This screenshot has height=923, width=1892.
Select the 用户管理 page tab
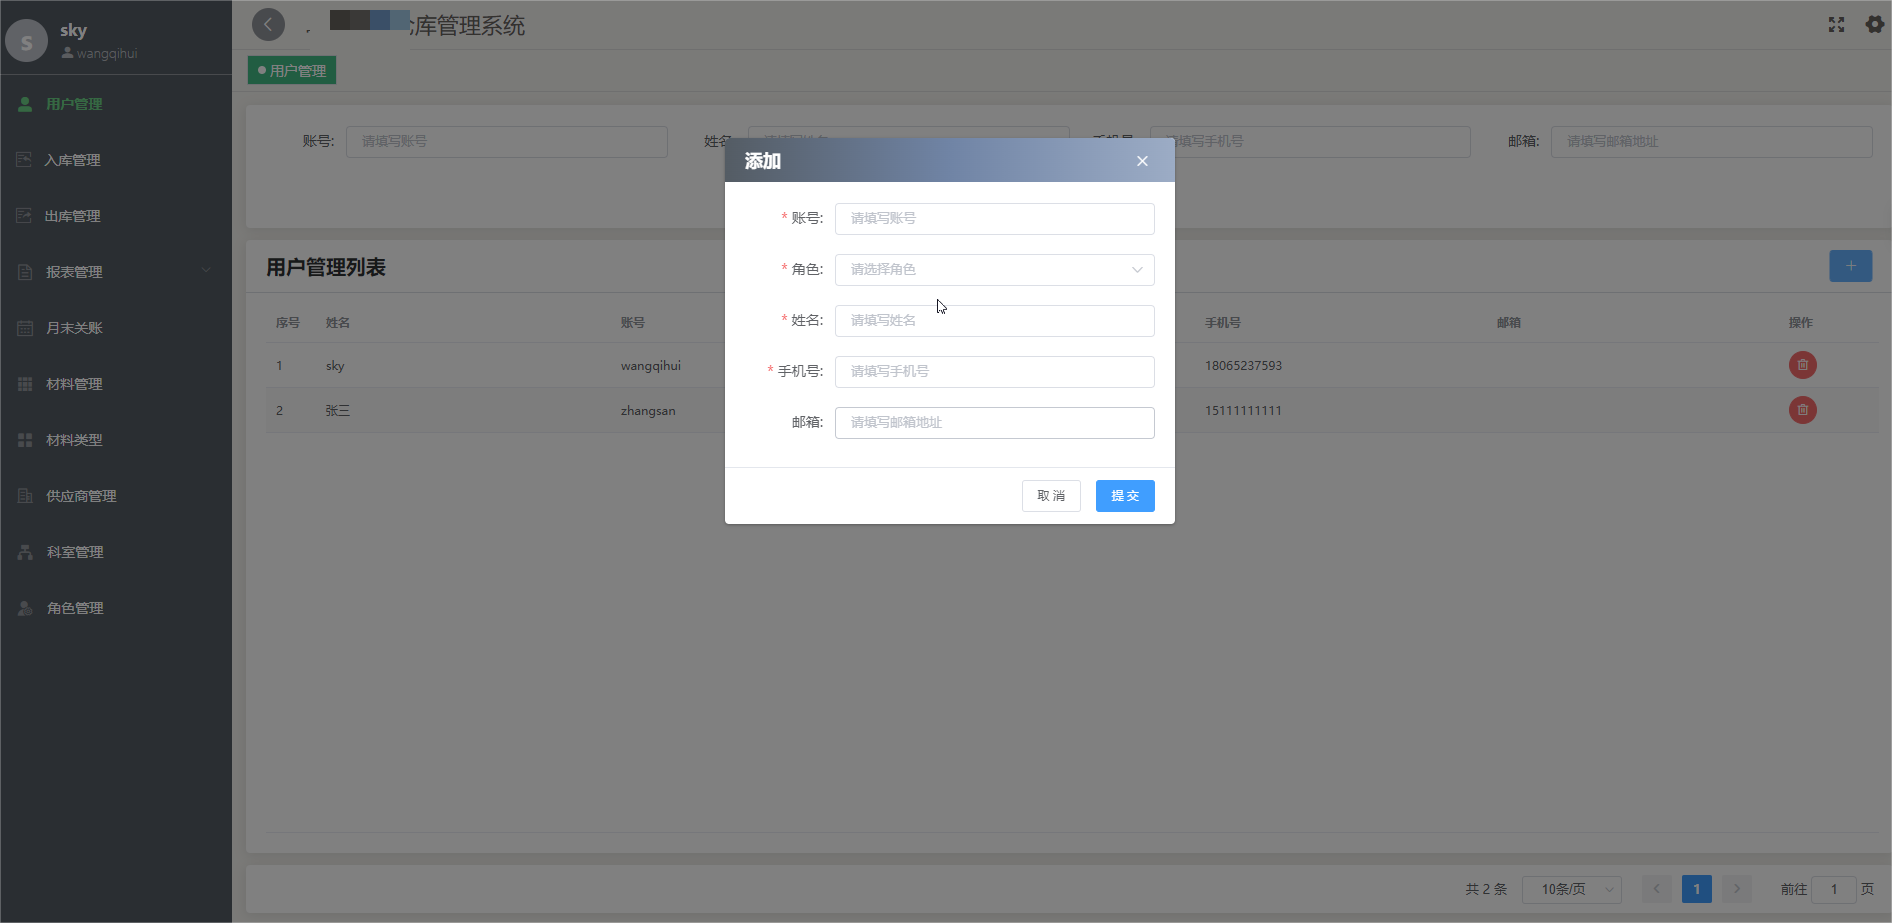[x=292, y=71]
